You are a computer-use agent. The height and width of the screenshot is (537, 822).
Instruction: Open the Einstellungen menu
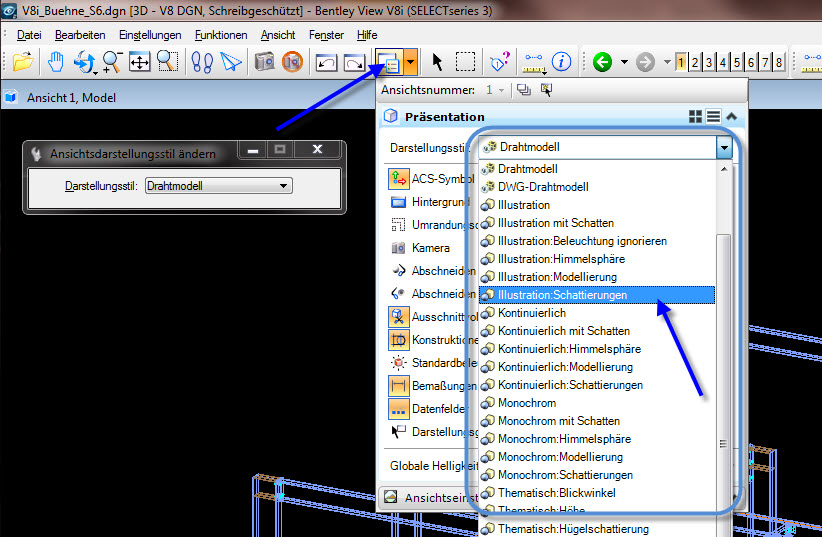pyautogui.click(x=150, y=35)
